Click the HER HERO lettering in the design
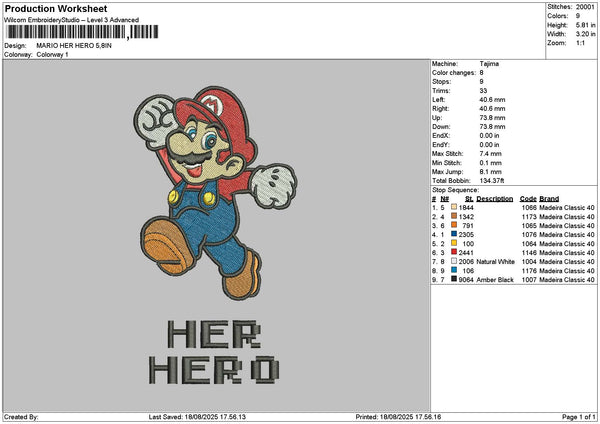600x424 pixels. pos(214,352)
